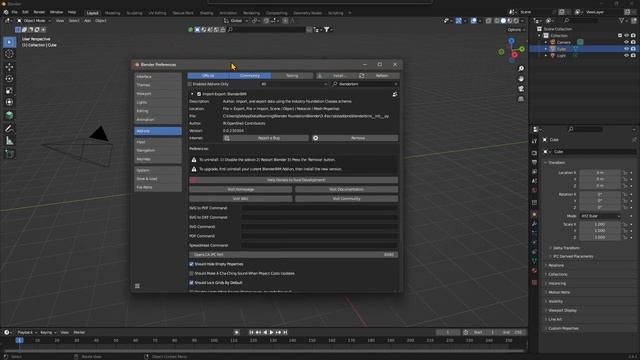Switch perspective/orthographic with the grid icon
The height and width of the screenshot is (360, 640).
521,99
